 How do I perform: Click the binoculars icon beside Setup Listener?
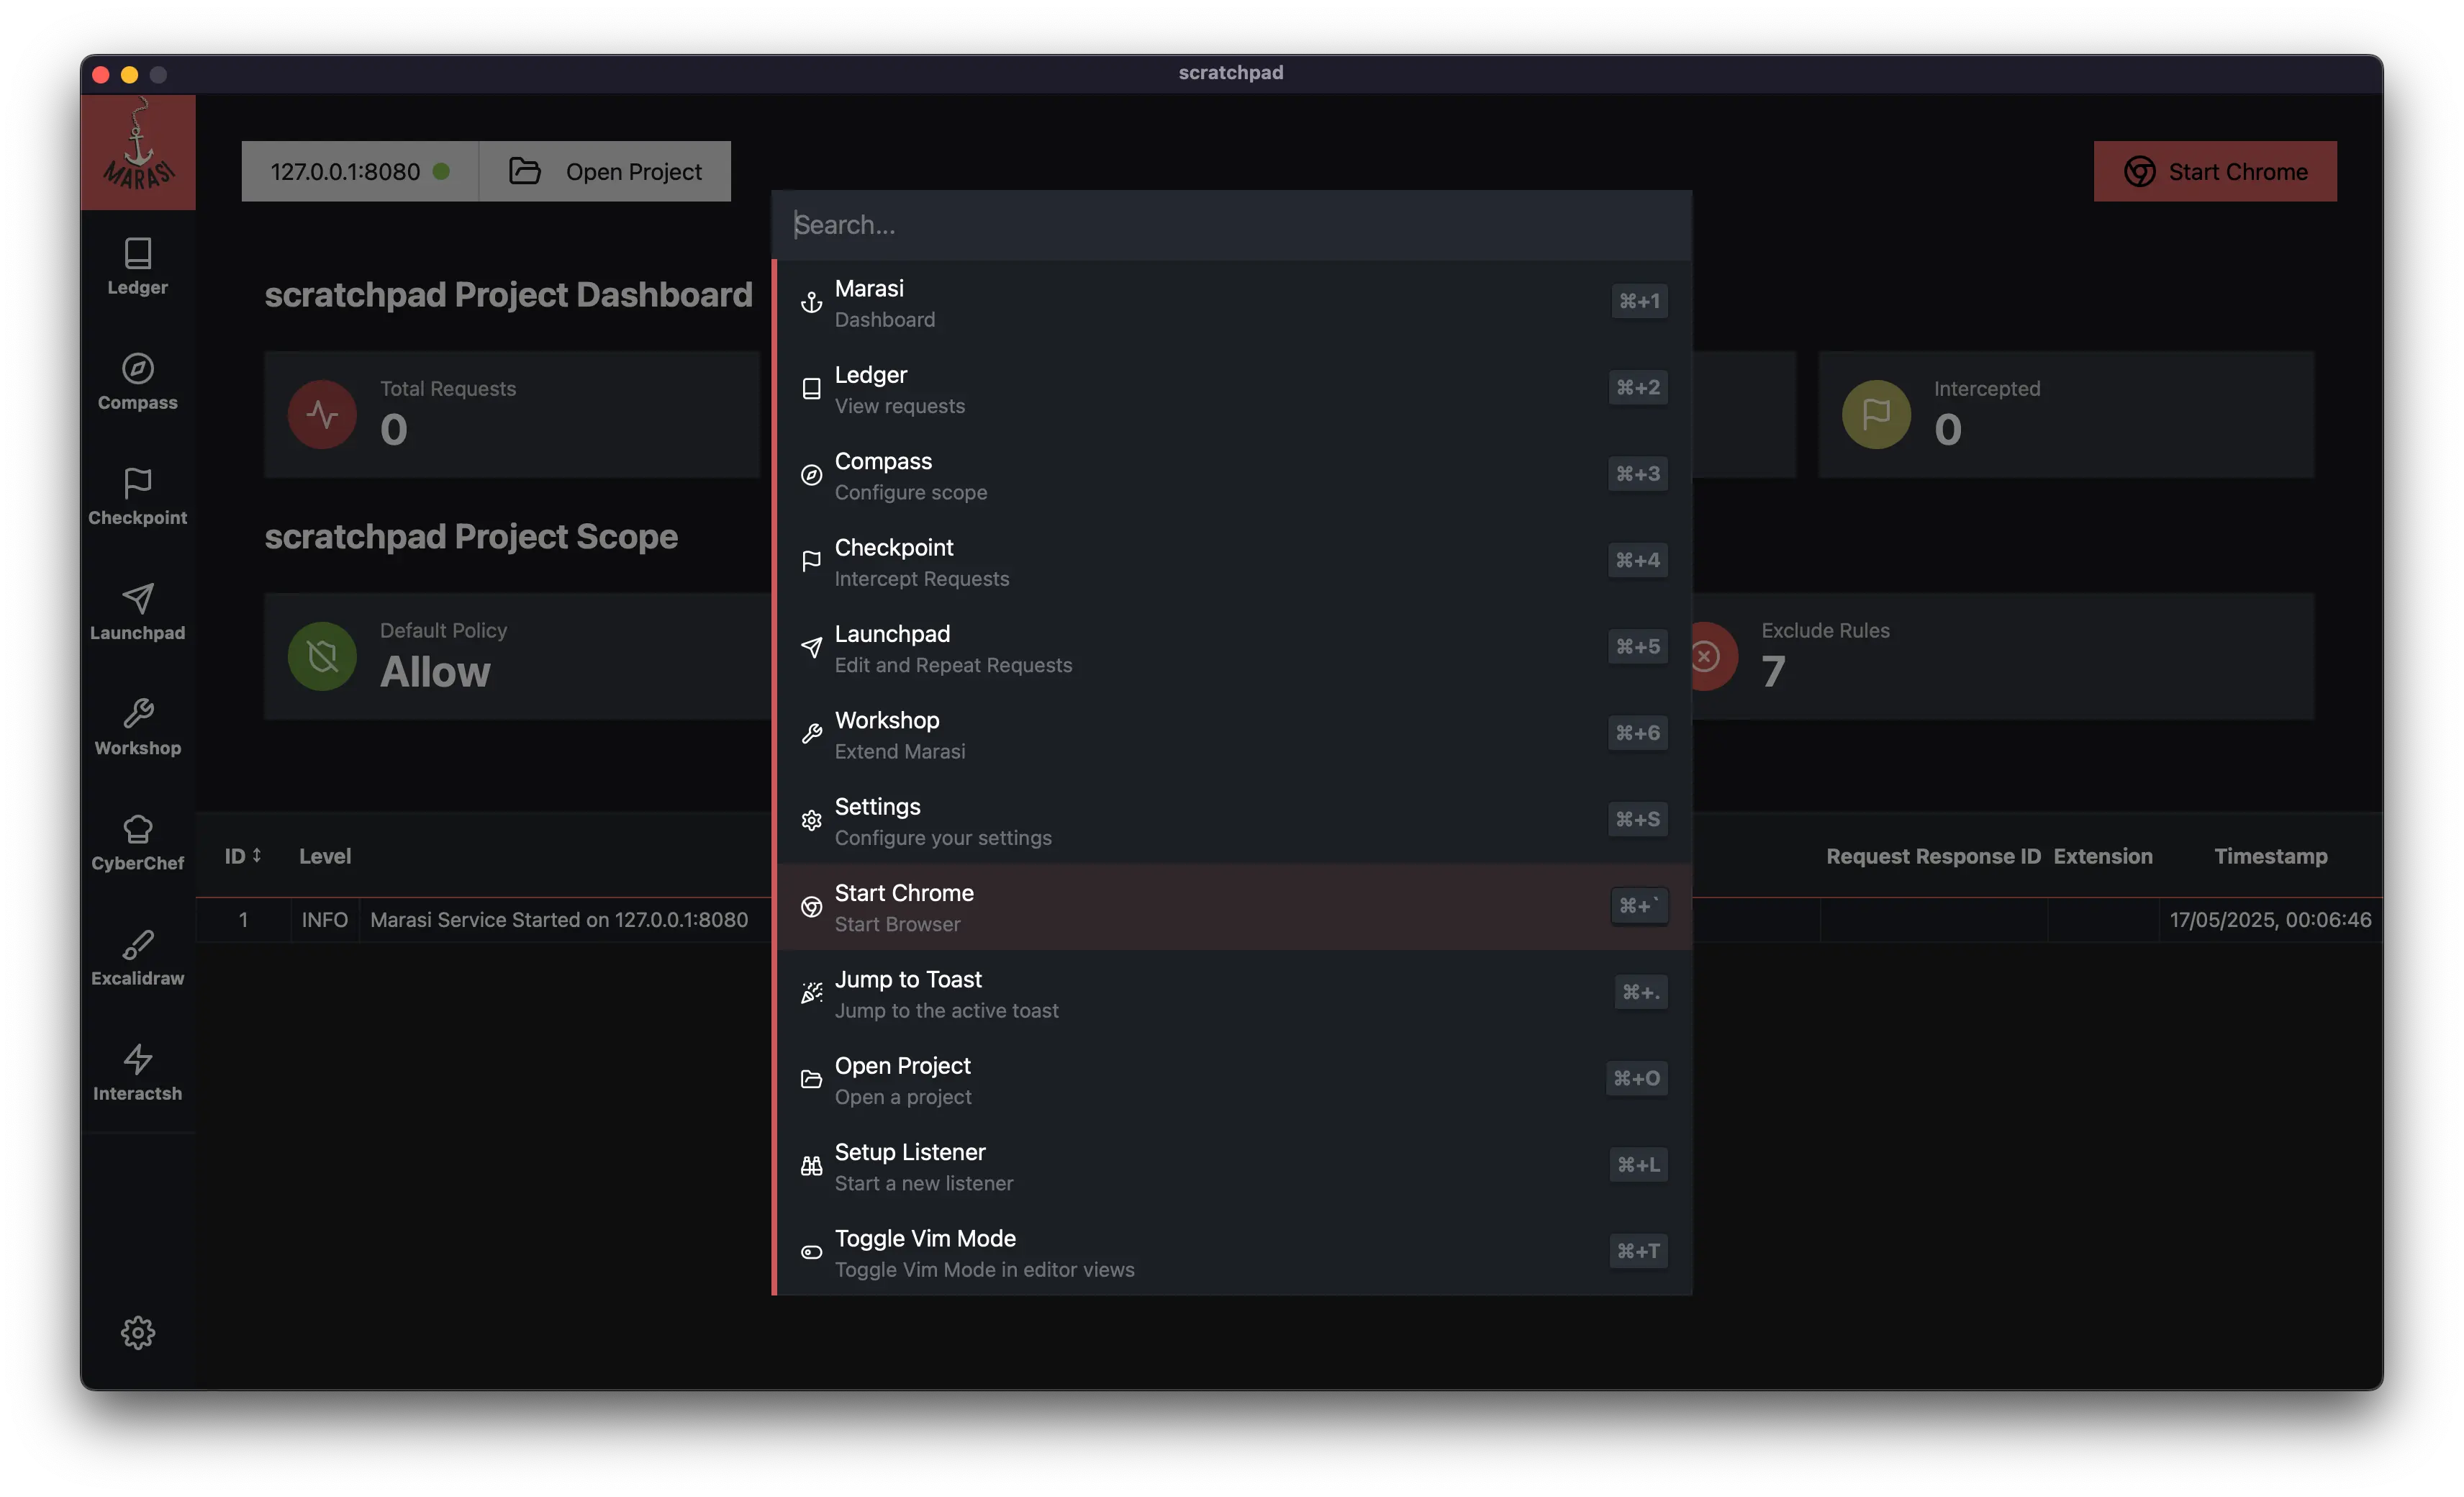[811, 1166]
